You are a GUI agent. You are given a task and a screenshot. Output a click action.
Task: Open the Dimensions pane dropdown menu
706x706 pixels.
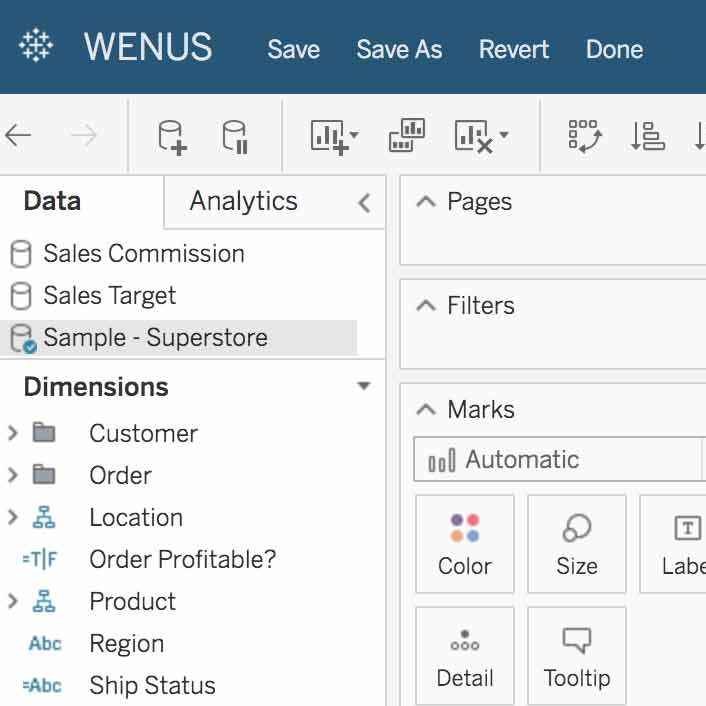(x=364, y=387)
